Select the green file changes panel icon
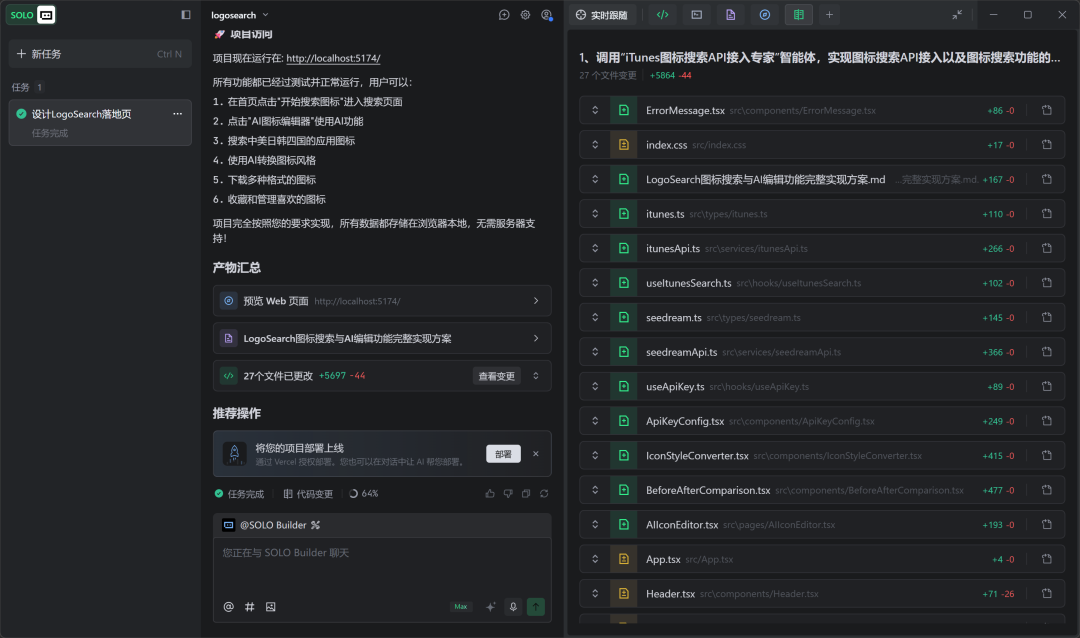The width and height of the screenshot is (1080, 638). pyautogui.click(x=797, y=14)
